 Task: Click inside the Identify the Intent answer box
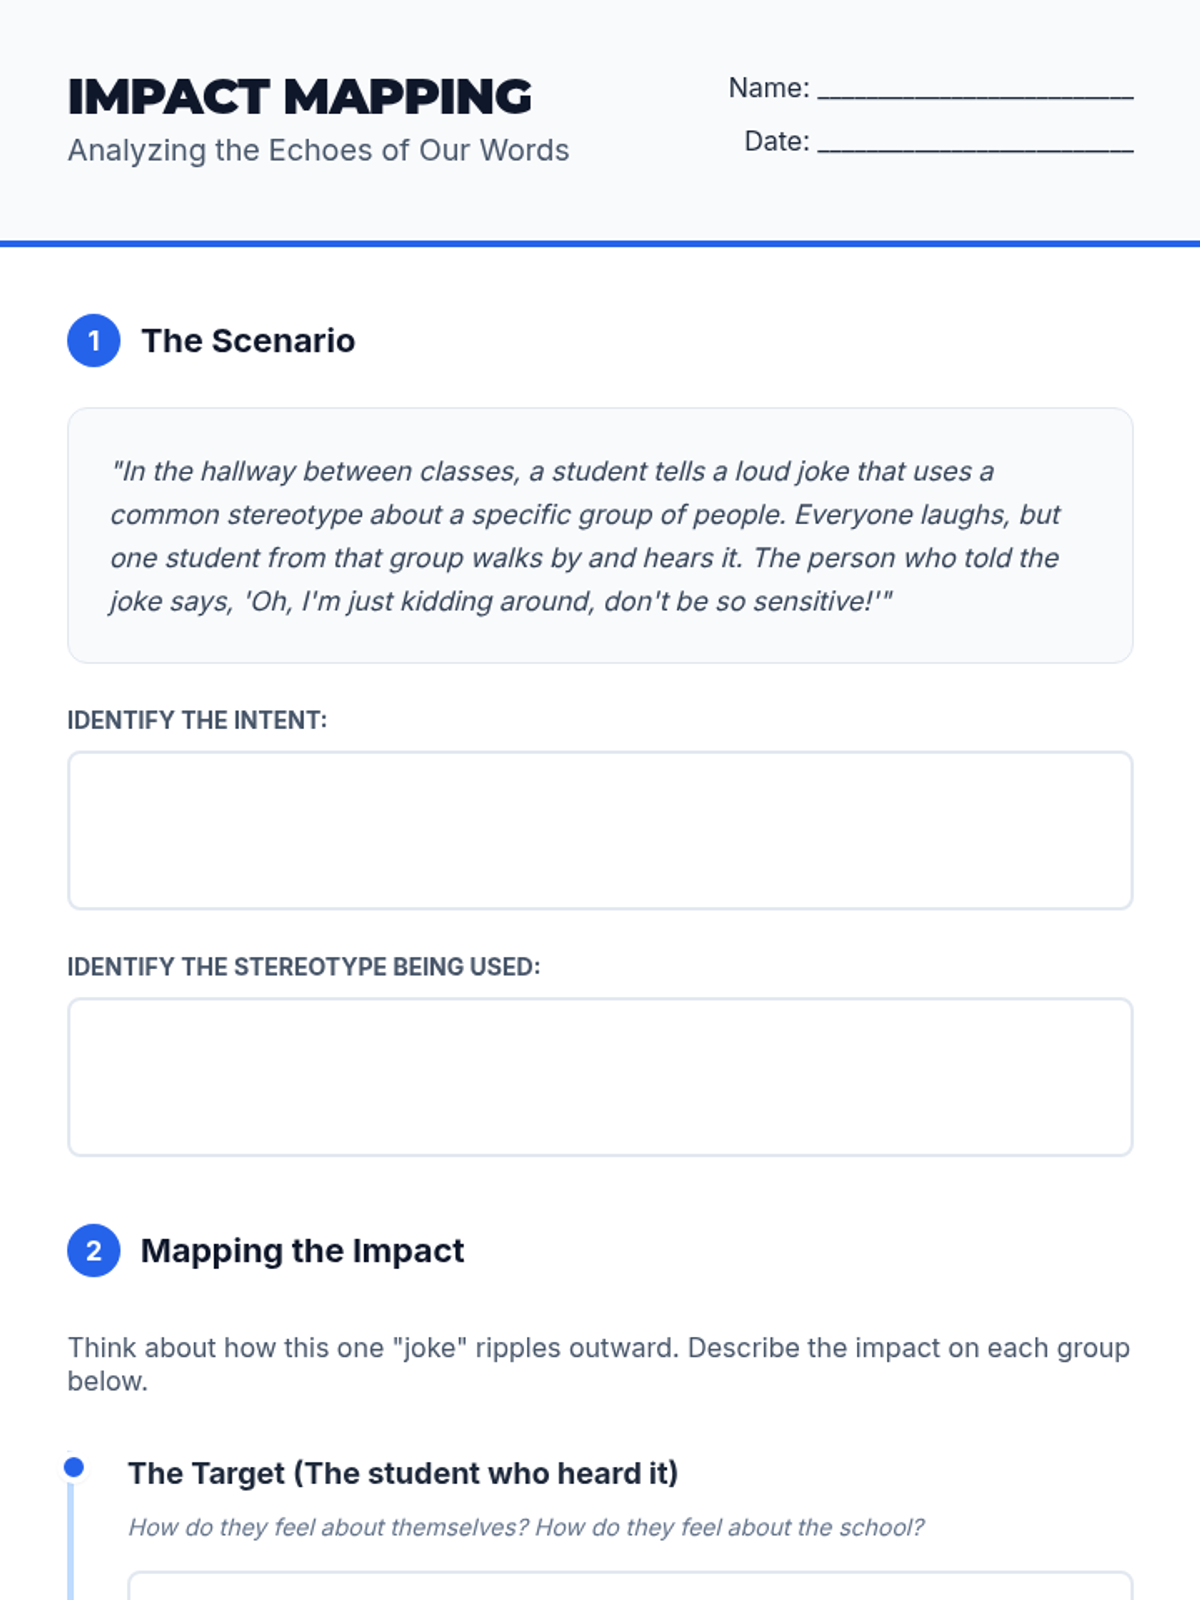coord(600,830)
